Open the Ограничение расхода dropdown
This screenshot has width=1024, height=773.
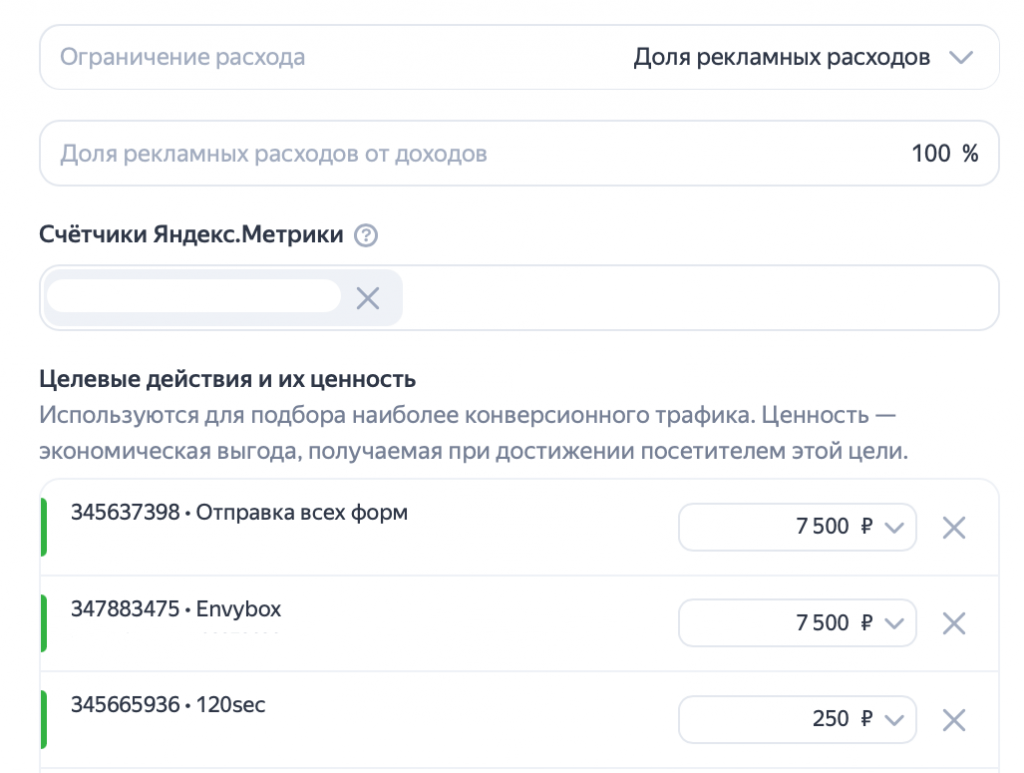pos(957,57)
